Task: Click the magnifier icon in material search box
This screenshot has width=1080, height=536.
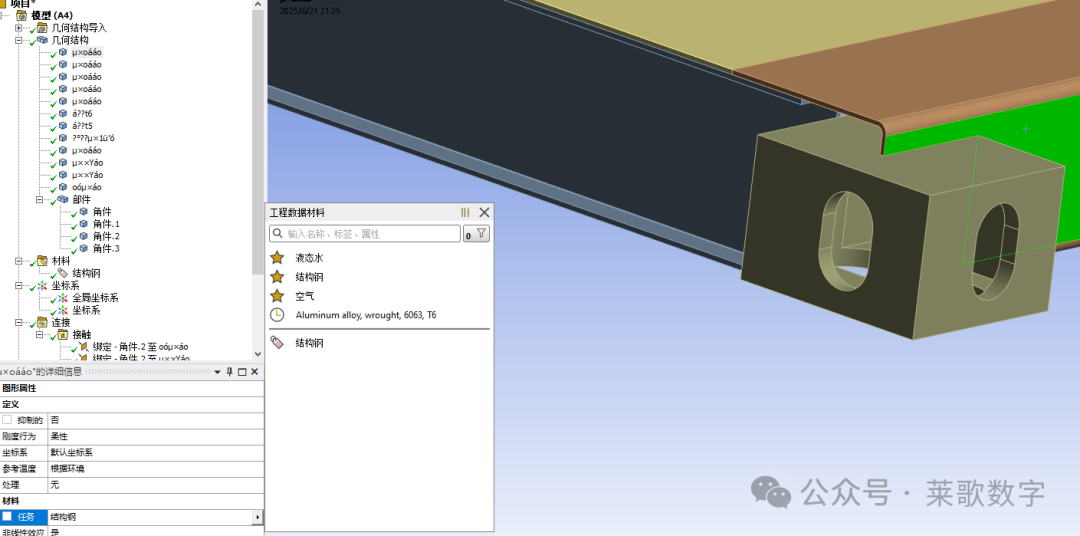Action: (x=278, y=234)
